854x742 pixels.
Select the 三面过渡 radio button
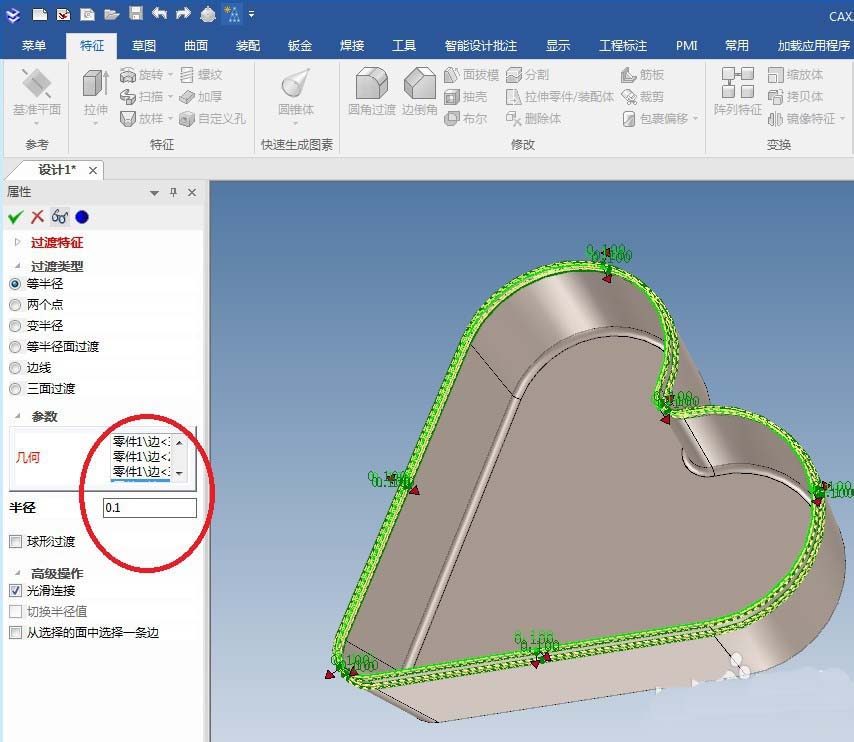[x=15, y=389]
